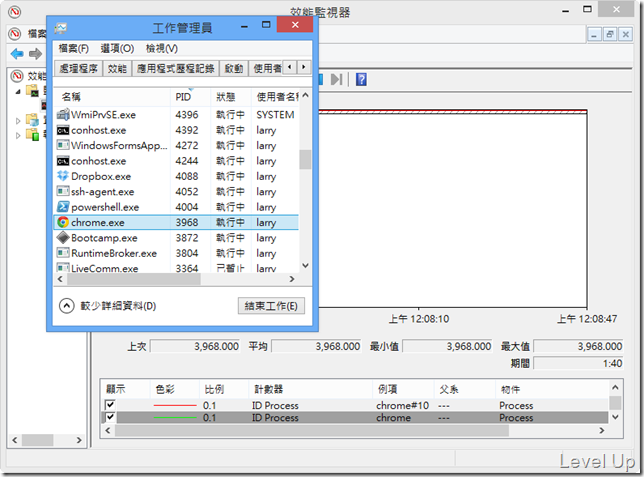Image resolution: width=644 pixels, height=477 pixels.
Task: Click the Performance Monitor back arrow icon
Action: click(17, 54)
